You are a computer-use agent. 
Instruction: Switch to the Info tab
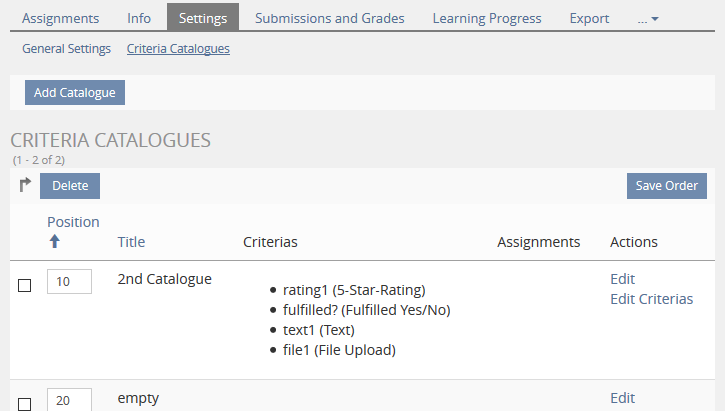(139, 18)
